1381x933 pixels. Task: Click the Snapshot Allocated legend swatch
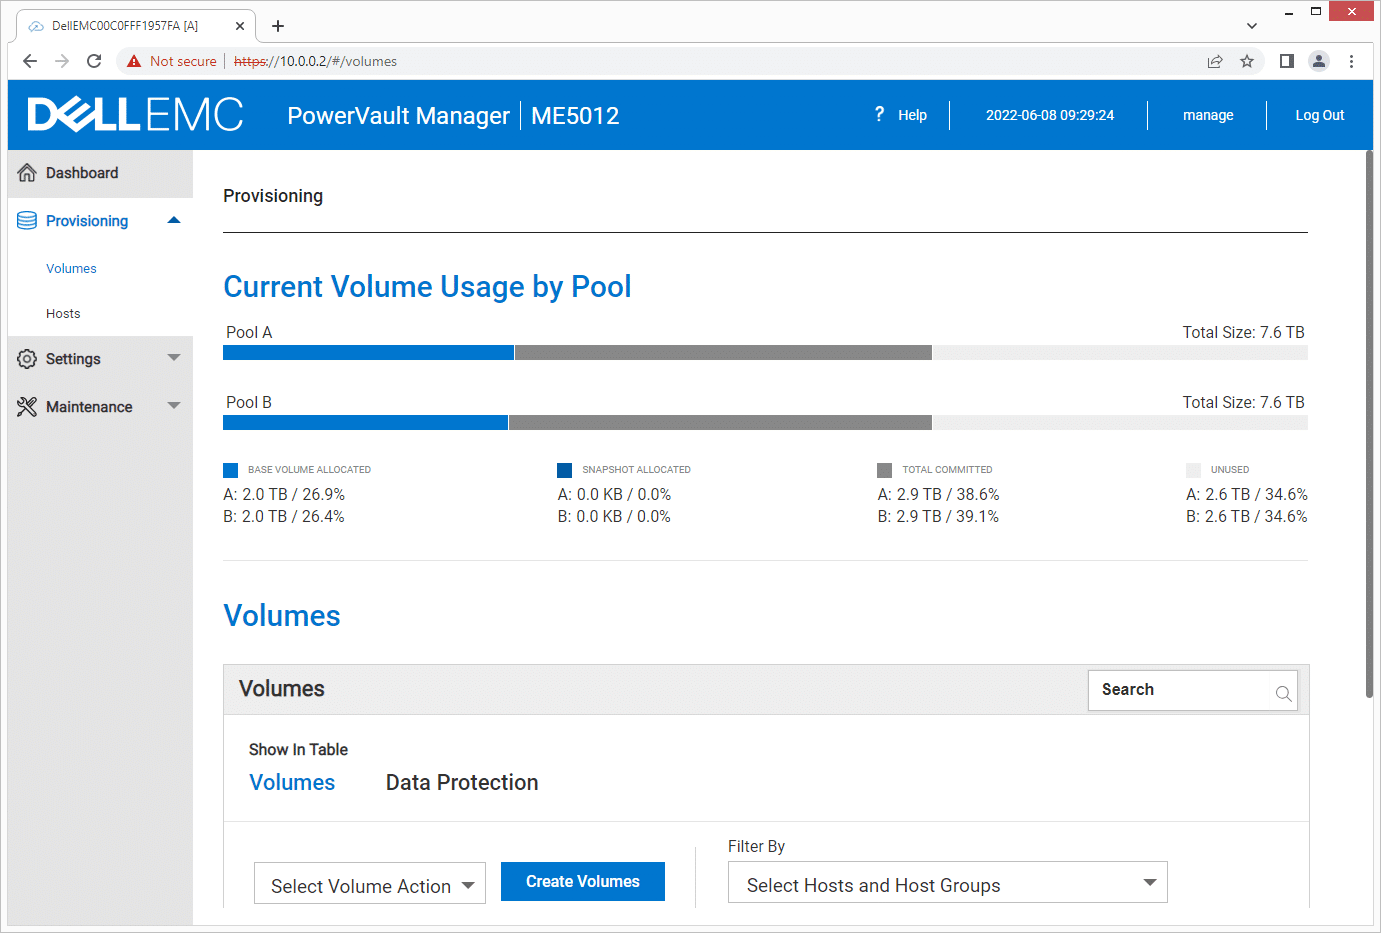564,470
